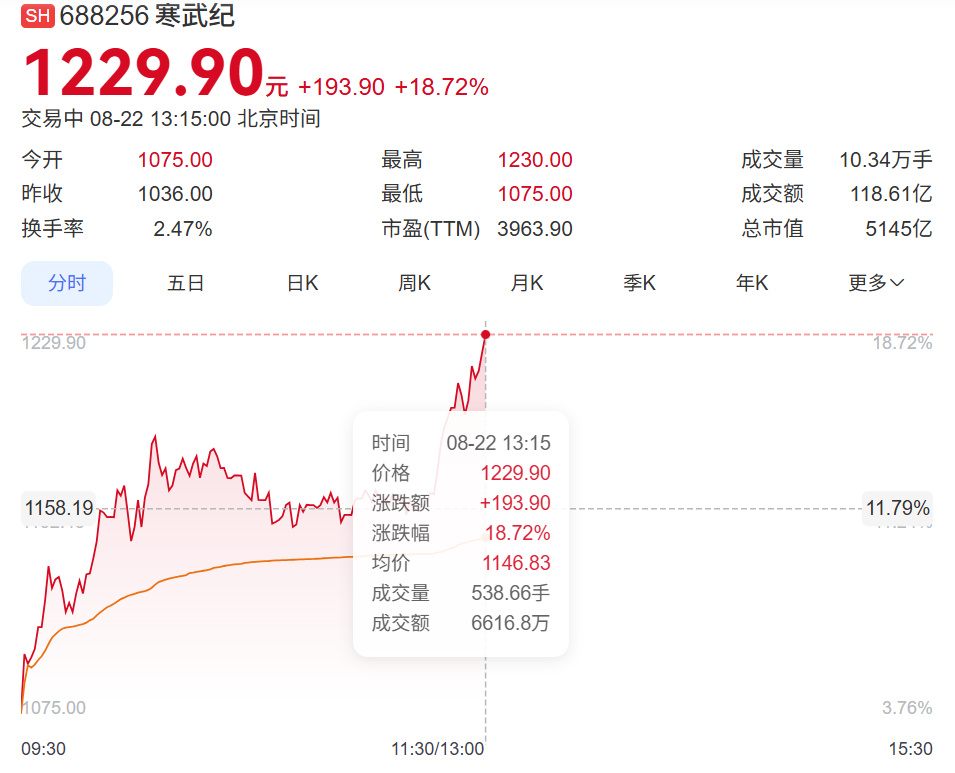Click the 11.79% crosshair percentage label
The width and height of the screenshot is (955, 773).
[x=897, y=508]
